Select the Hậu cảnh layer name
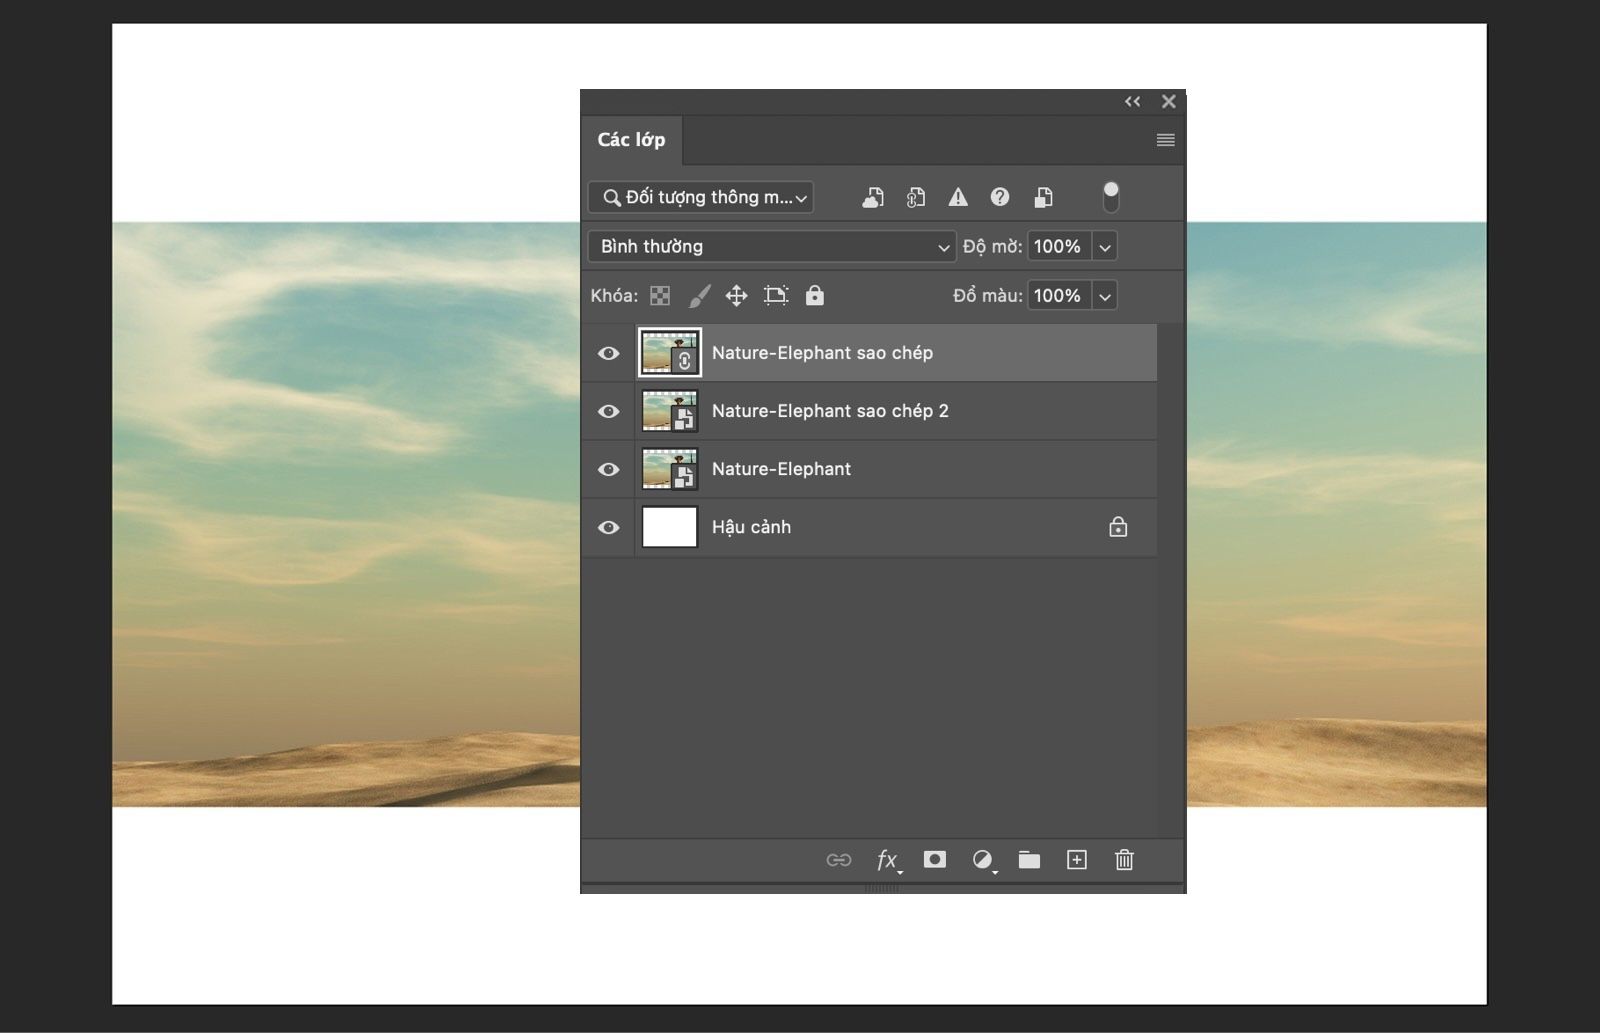Image resolution: width=1600 pixels, height=1033 pixels. (751, 527)
